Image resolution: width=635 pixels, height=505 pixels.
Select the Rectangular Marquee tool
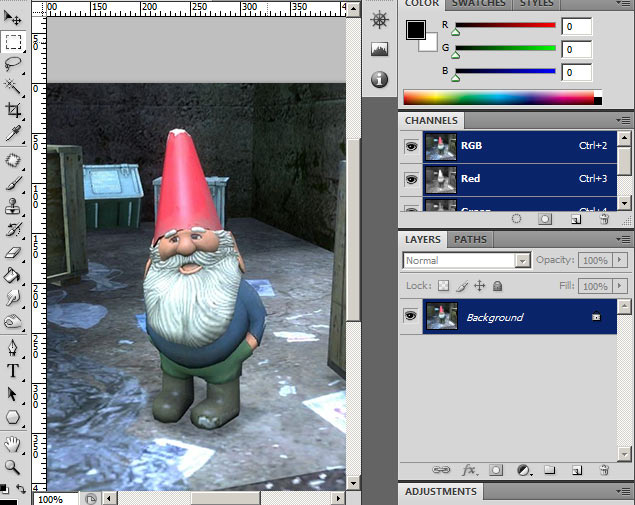point(13,42)
